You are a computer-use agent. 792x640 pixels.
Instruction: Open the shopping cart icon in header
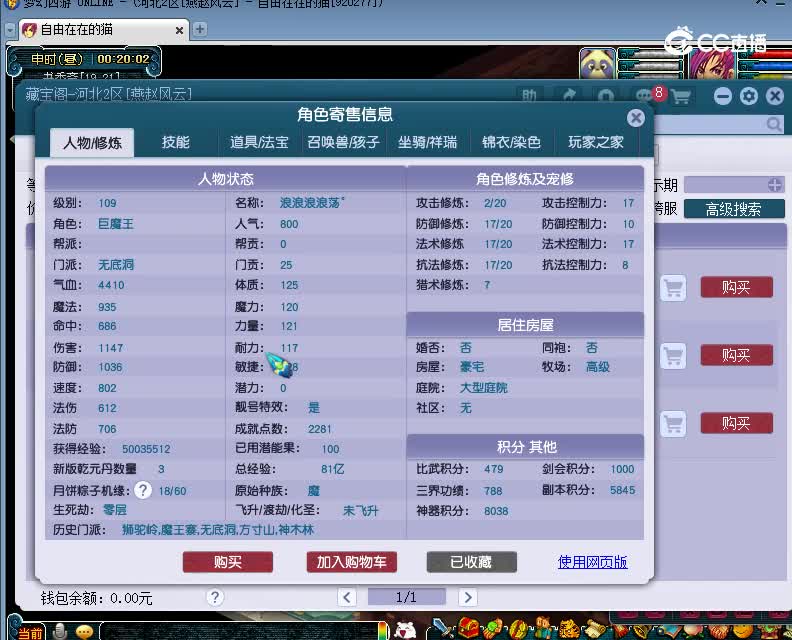(680, 96)
